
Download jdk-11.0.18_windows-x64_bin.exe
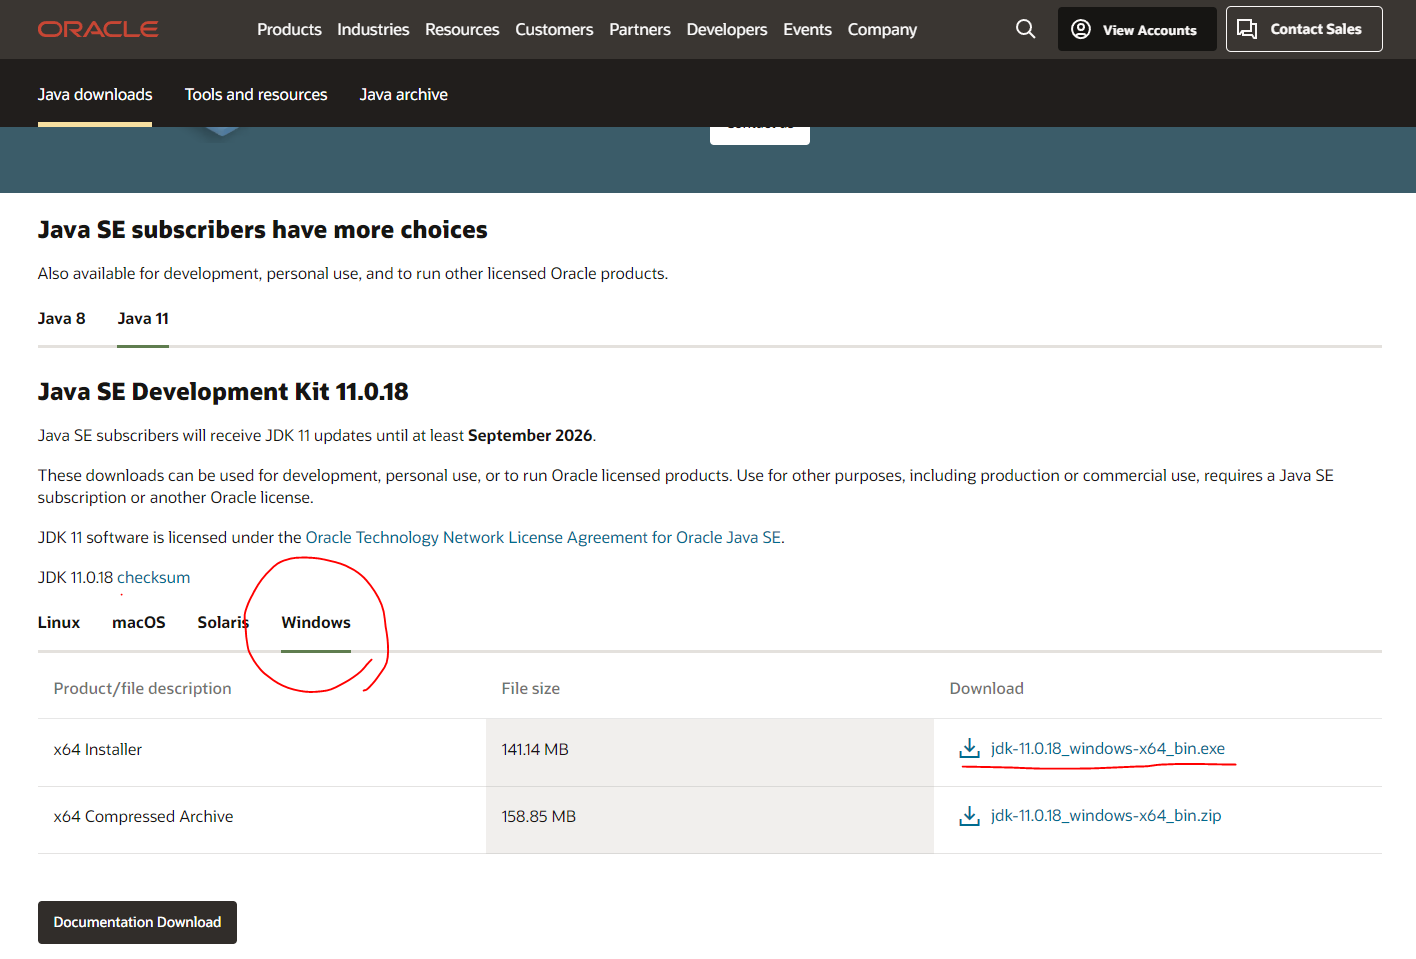click(1108, 748)
